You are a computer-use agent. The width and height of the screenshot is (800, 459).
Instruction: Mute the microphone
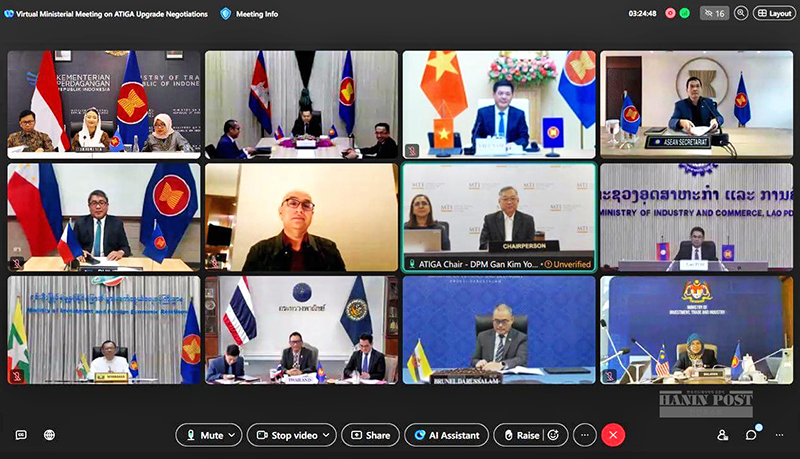click(x=203, y=435)
